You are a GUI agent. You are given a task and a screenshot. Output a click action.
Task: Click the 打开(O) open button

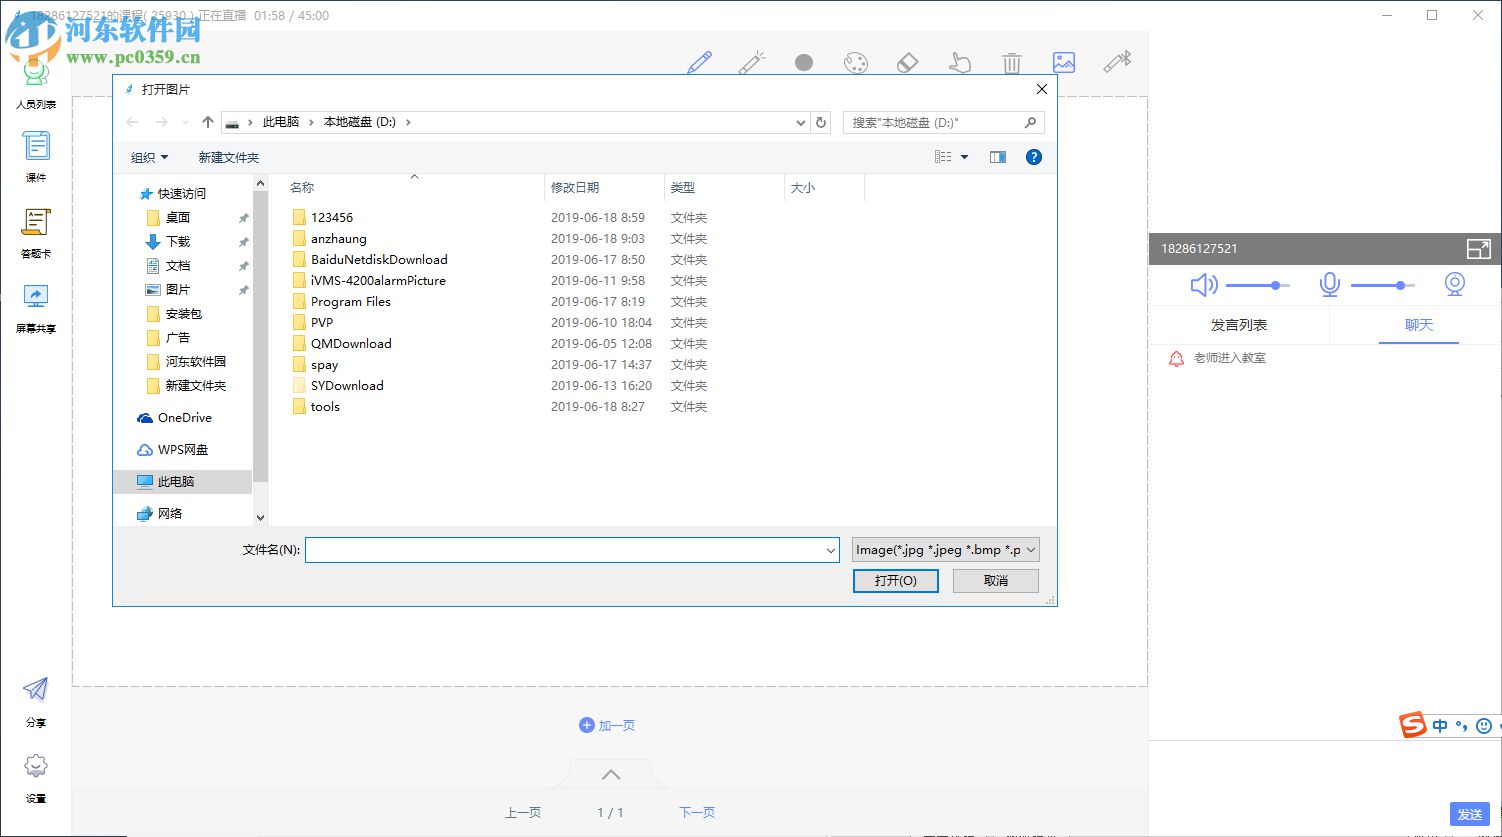pos(895,581)
